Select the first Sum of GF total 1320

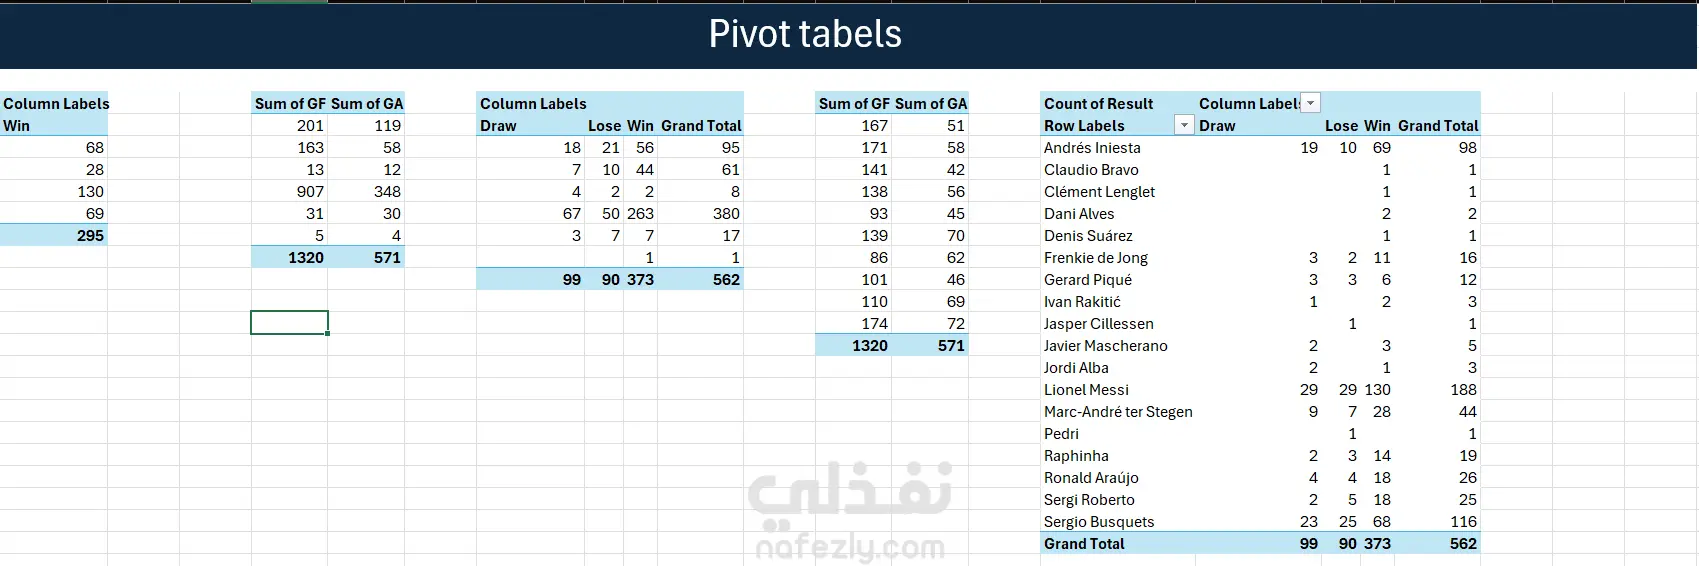point(305,258)
